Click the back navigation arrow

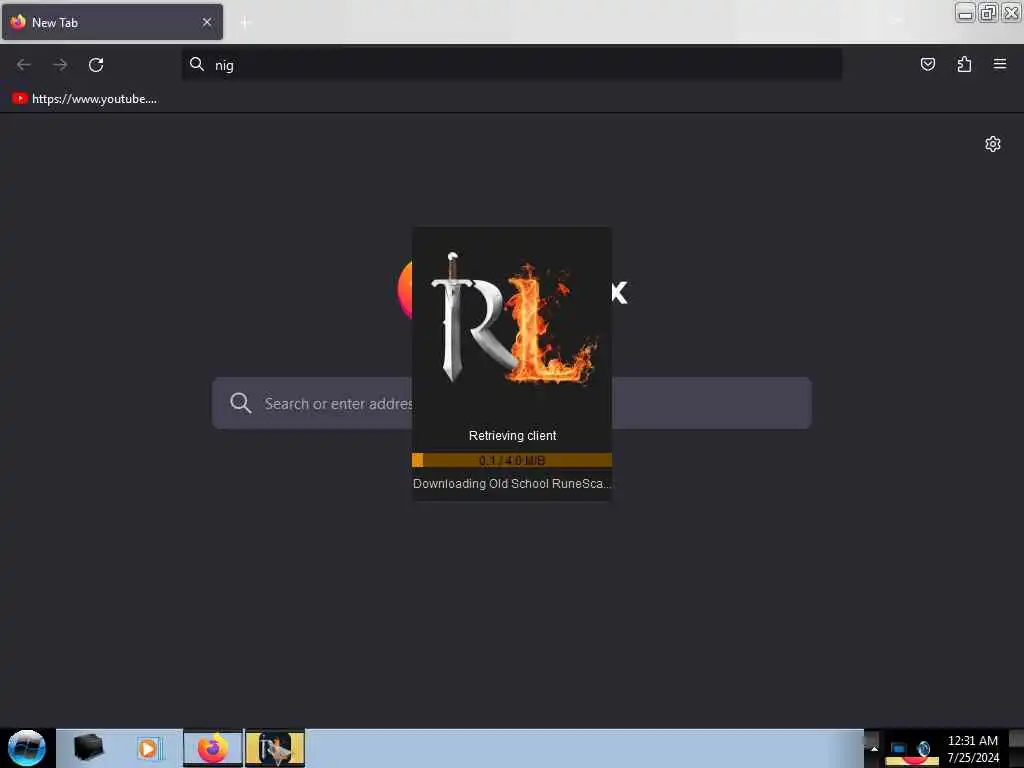pos(24,65)
